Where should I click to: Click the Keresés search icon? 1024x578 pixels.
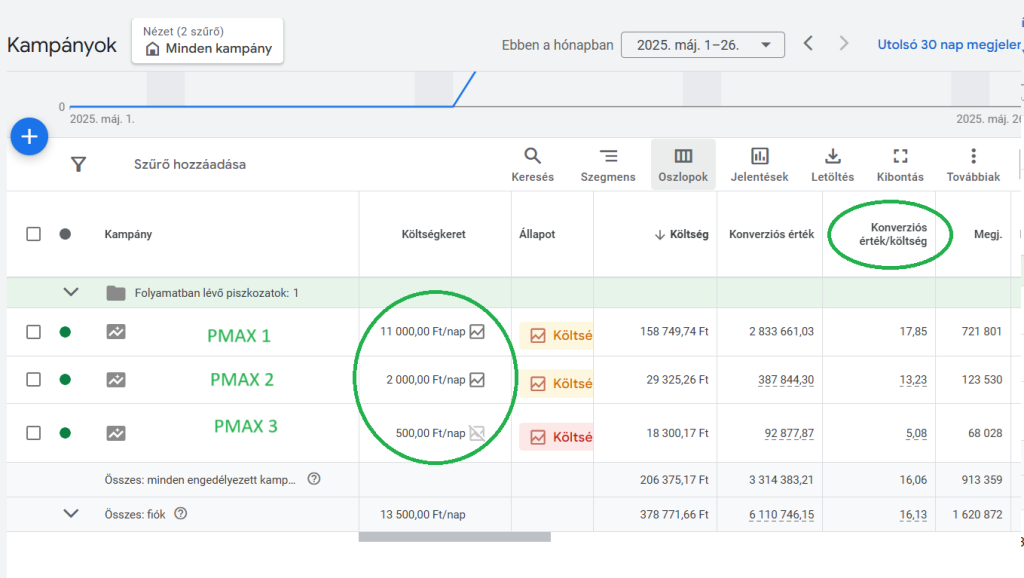[532, 165]
